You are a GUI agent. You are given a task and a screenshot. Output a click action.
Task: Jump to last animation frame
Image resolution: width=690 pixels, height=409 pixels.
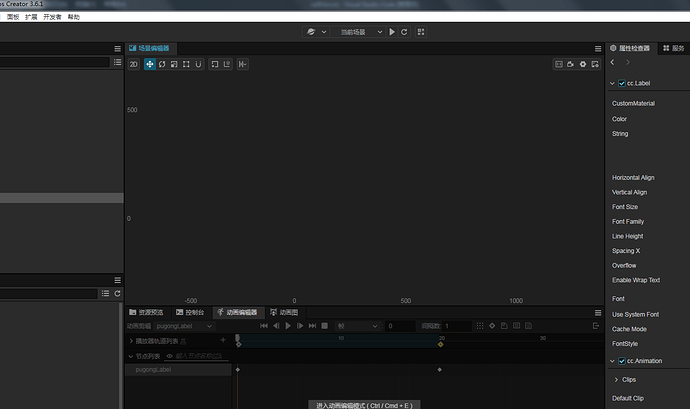coord(312,326)
